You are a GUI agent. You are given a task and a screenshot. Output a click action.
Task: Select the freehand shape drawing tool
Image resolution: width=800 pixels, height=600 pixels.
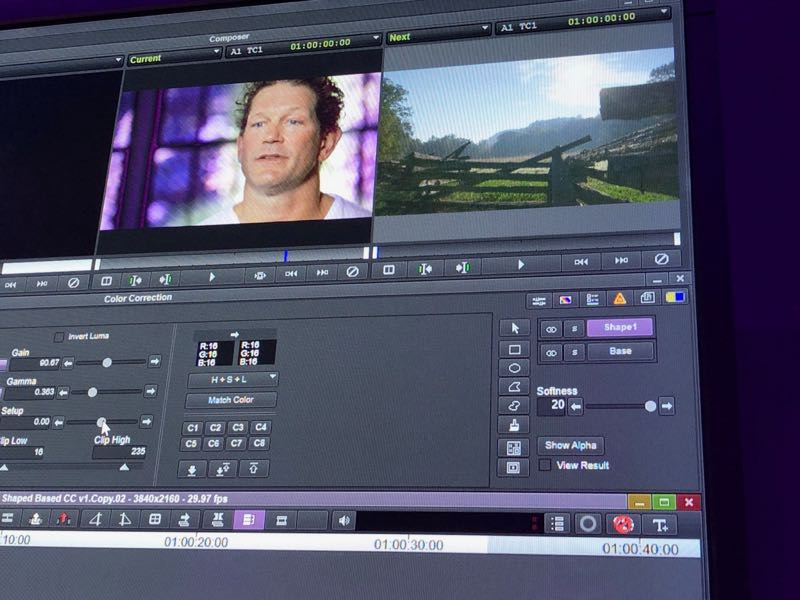point(514,405)
